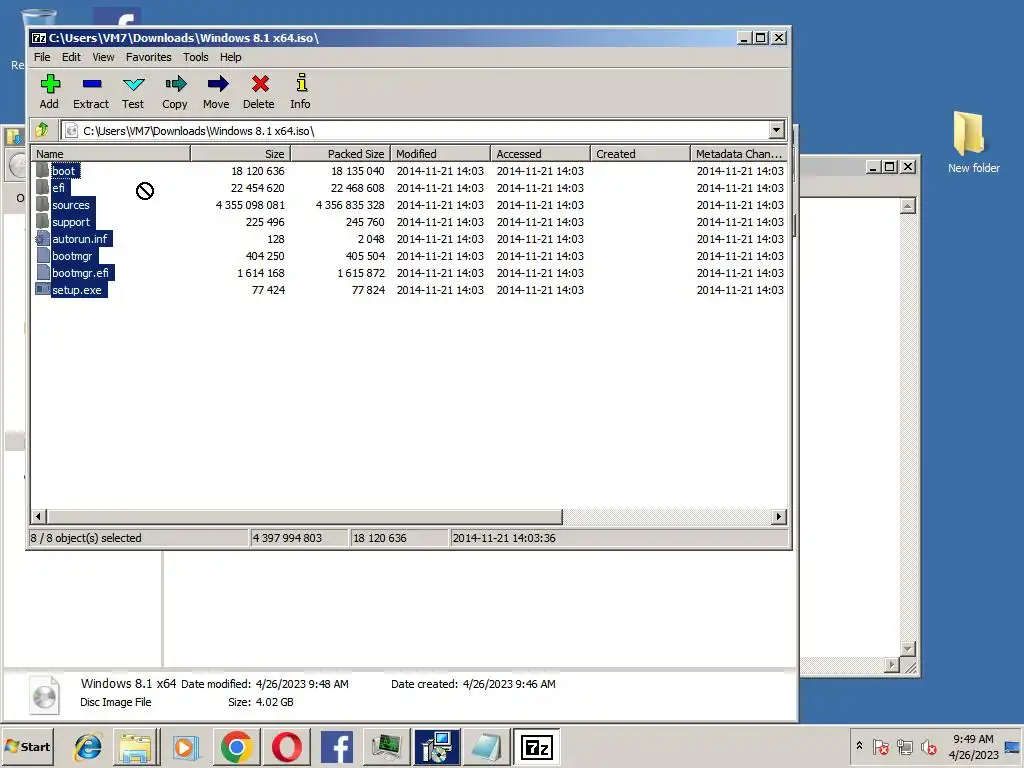Select the setup.exe file icon
1024x768 pixels.
tap(42, 289)
